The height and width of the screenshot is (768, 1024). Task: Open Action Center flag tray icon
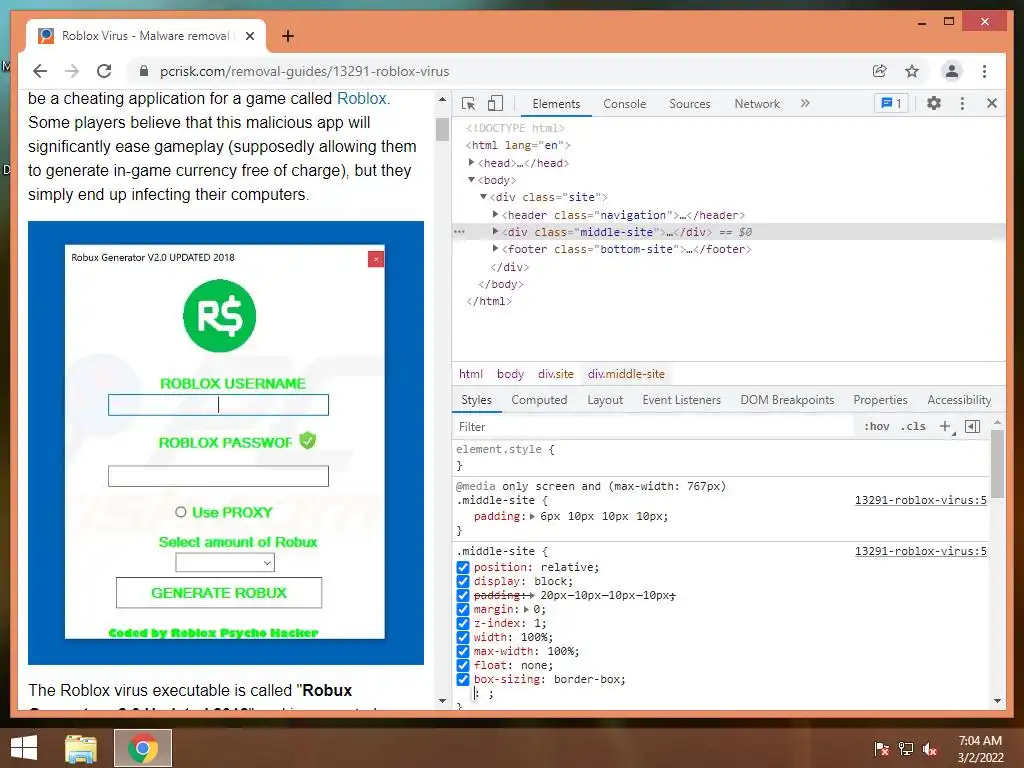coord(882,748)
